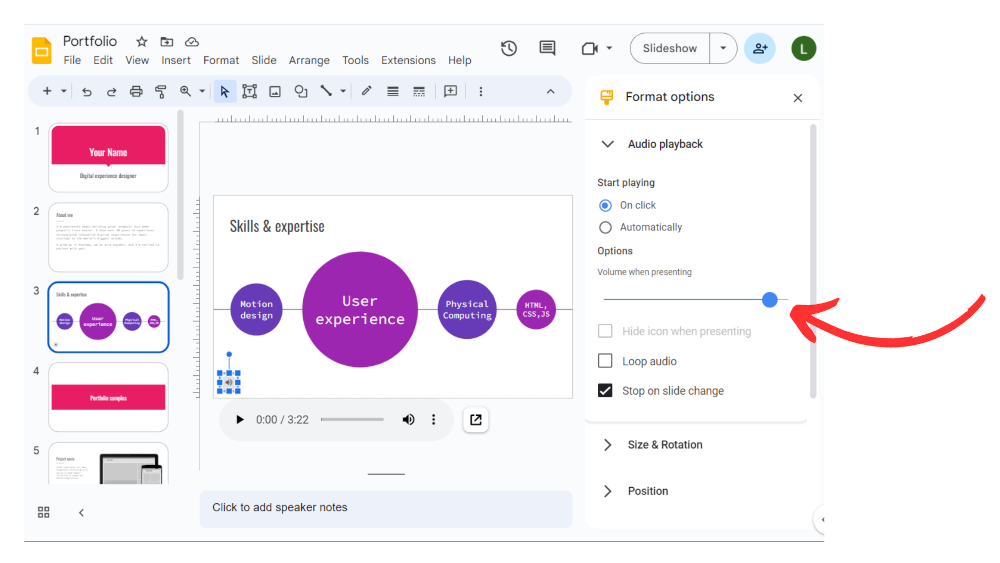This screenshot has height=563, width=1000.
Task: Open audio player more options
Action: (x=434, y=420)
